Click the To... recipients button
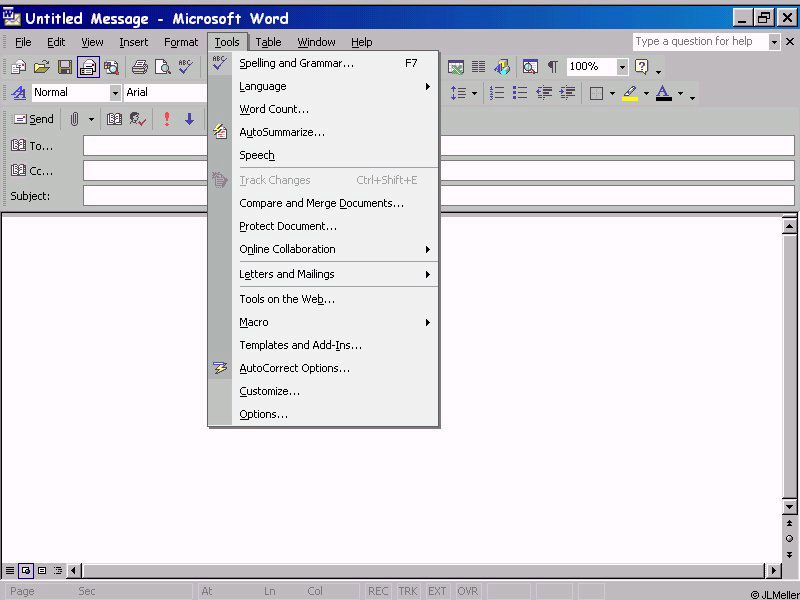Screen dimensions: 800x600 point(32,146)
